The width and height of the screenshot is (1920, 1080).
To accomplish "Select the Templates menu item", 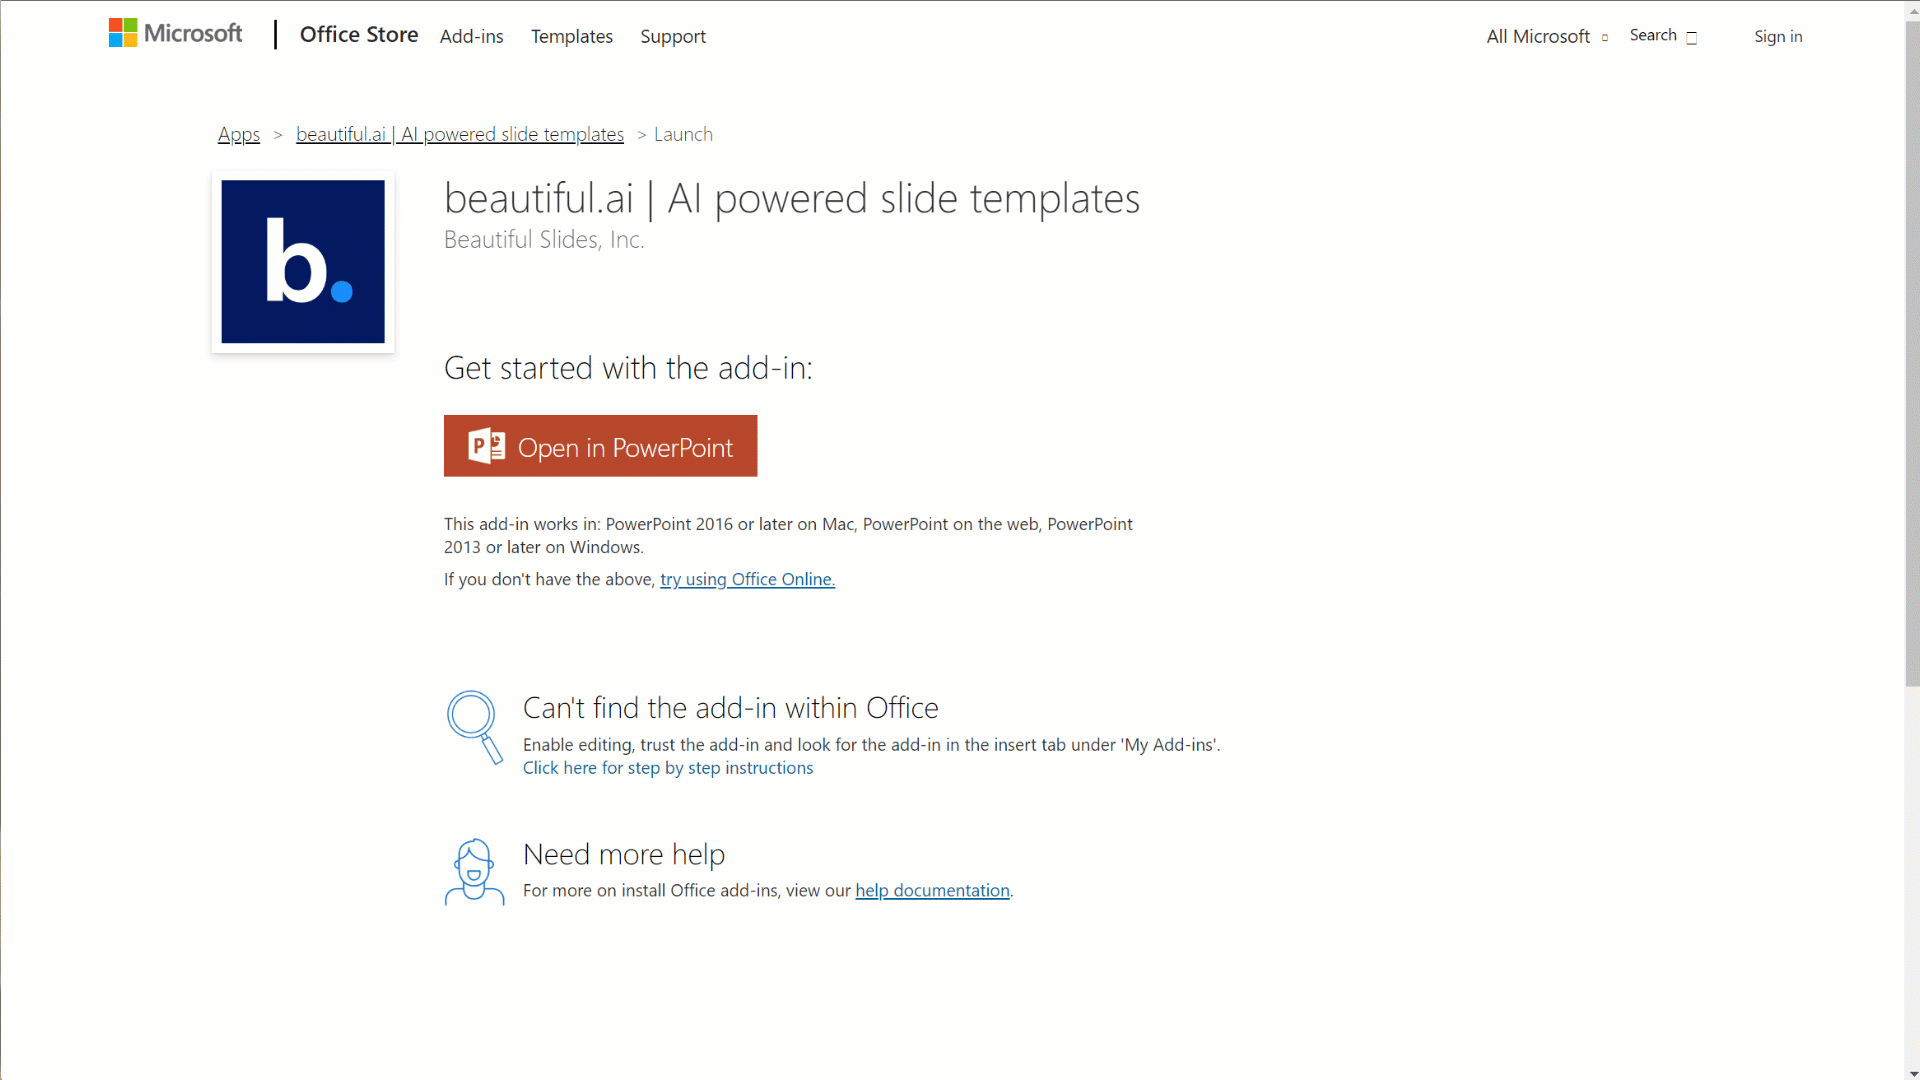I will click(x=572, y=36).
